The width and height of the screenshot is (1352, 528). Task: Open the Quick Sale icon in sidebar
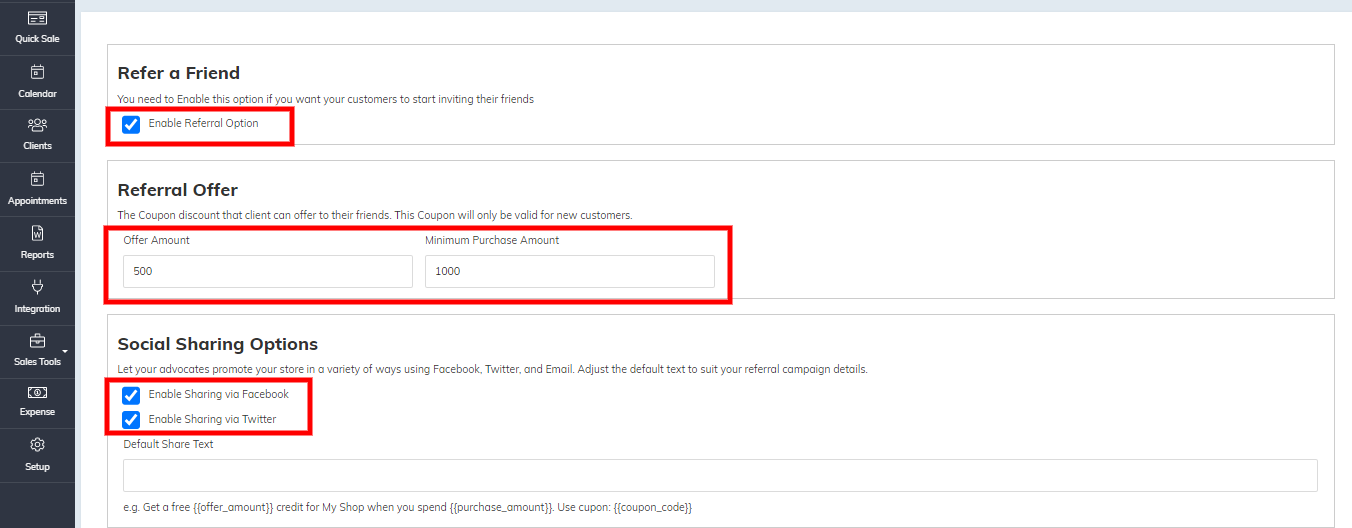coord(37,18)
